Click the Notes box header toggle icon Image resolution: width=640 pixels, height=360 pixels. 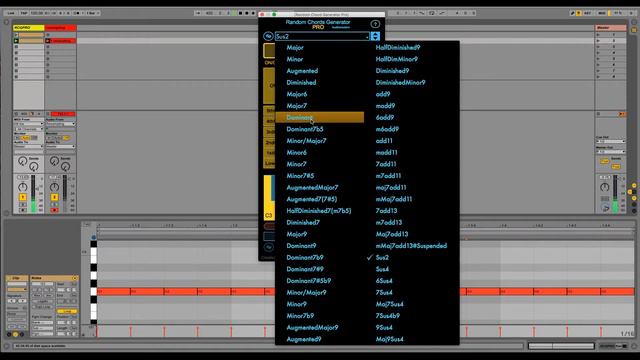(x=74, y=278)
